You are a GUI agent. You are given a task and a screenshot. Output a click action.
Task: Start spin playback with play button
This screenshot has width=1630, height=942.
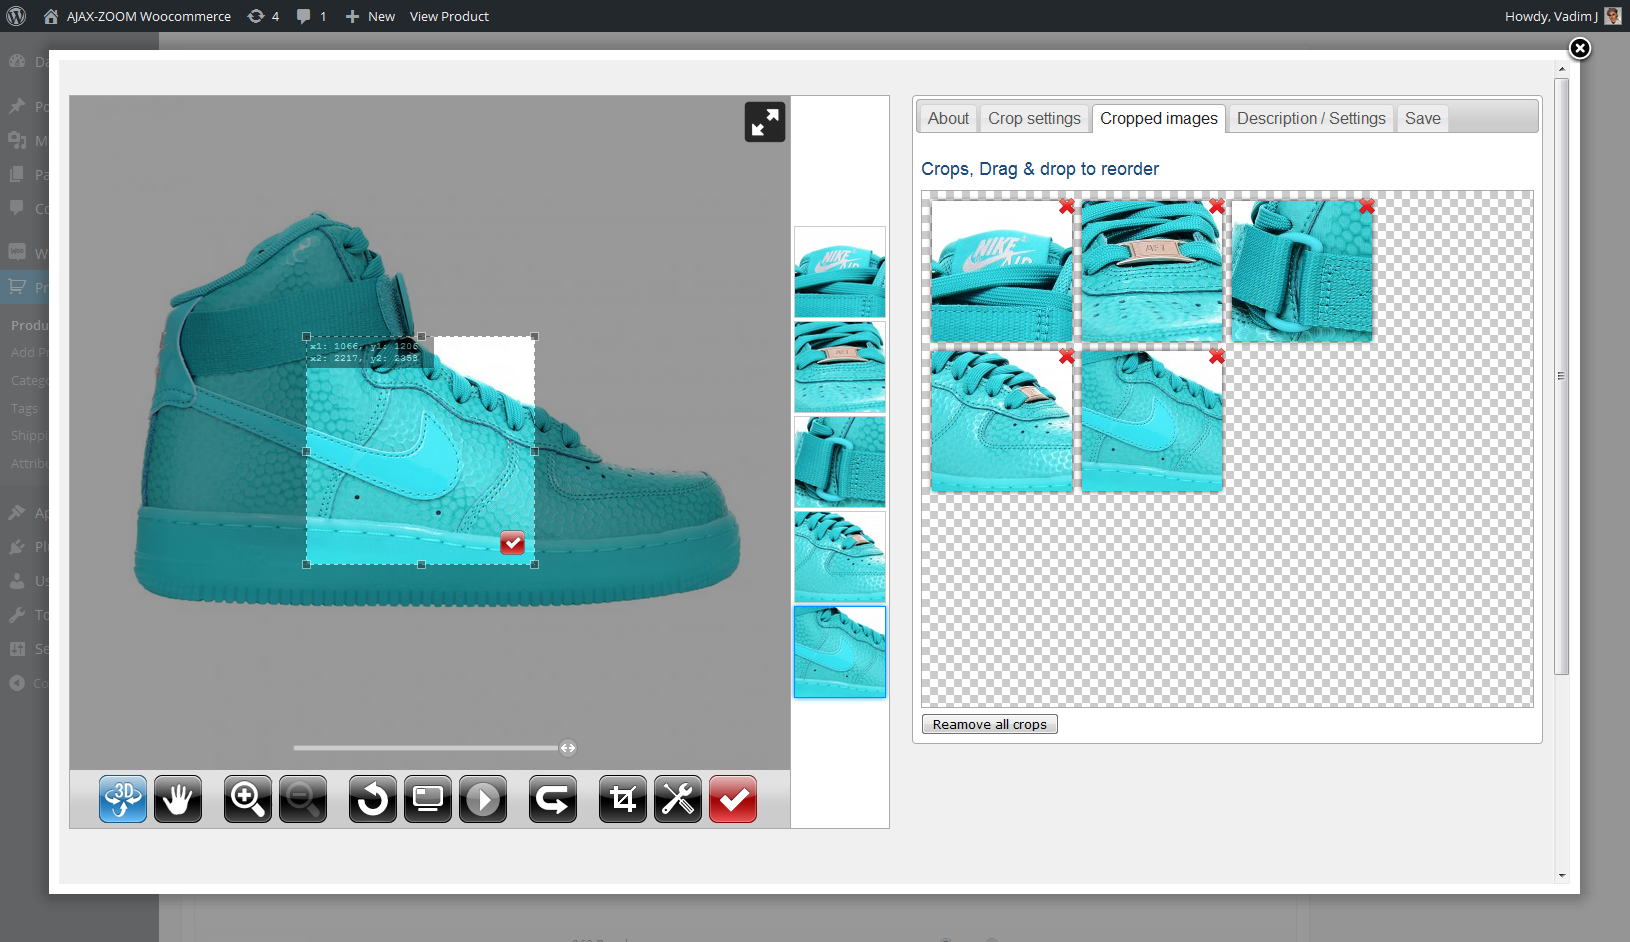(x=483, y=799)
